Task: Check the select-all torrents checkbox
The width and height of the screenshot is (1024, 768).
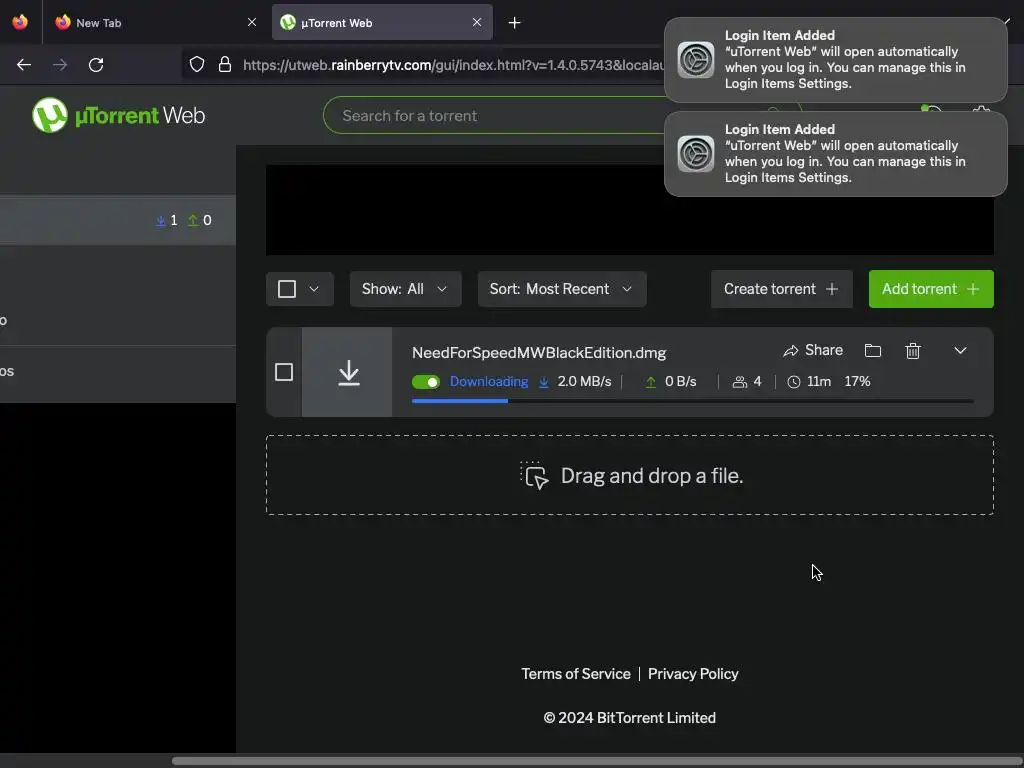Action: point(287,289)
